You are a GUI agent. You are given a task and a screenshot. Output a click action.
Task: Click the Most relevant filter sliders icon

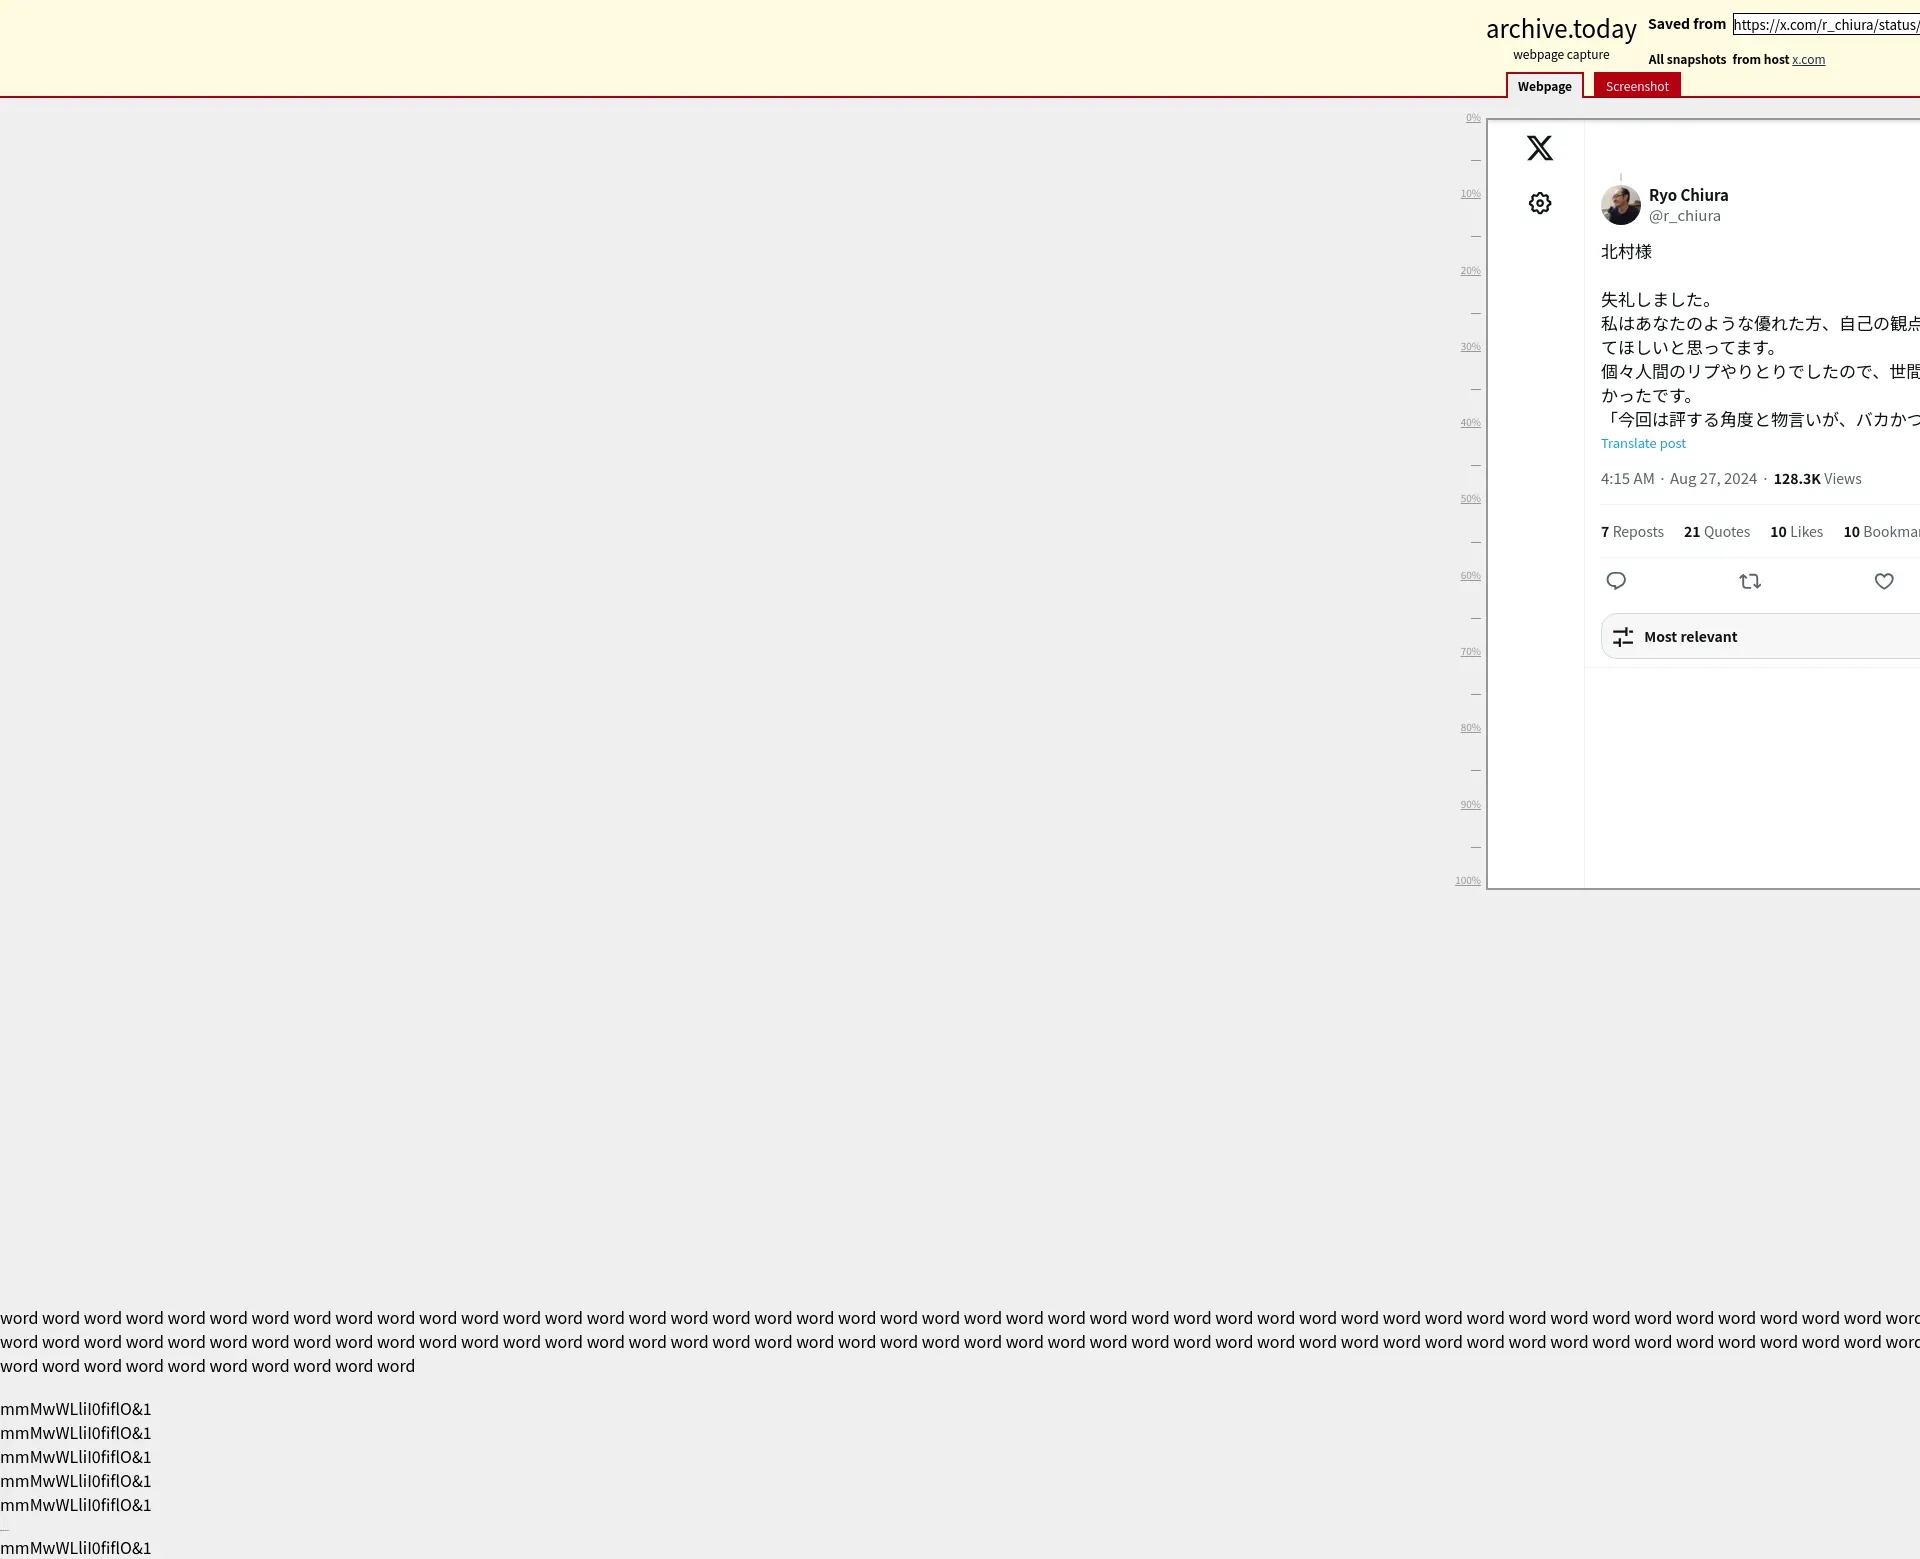(1623, 637)
